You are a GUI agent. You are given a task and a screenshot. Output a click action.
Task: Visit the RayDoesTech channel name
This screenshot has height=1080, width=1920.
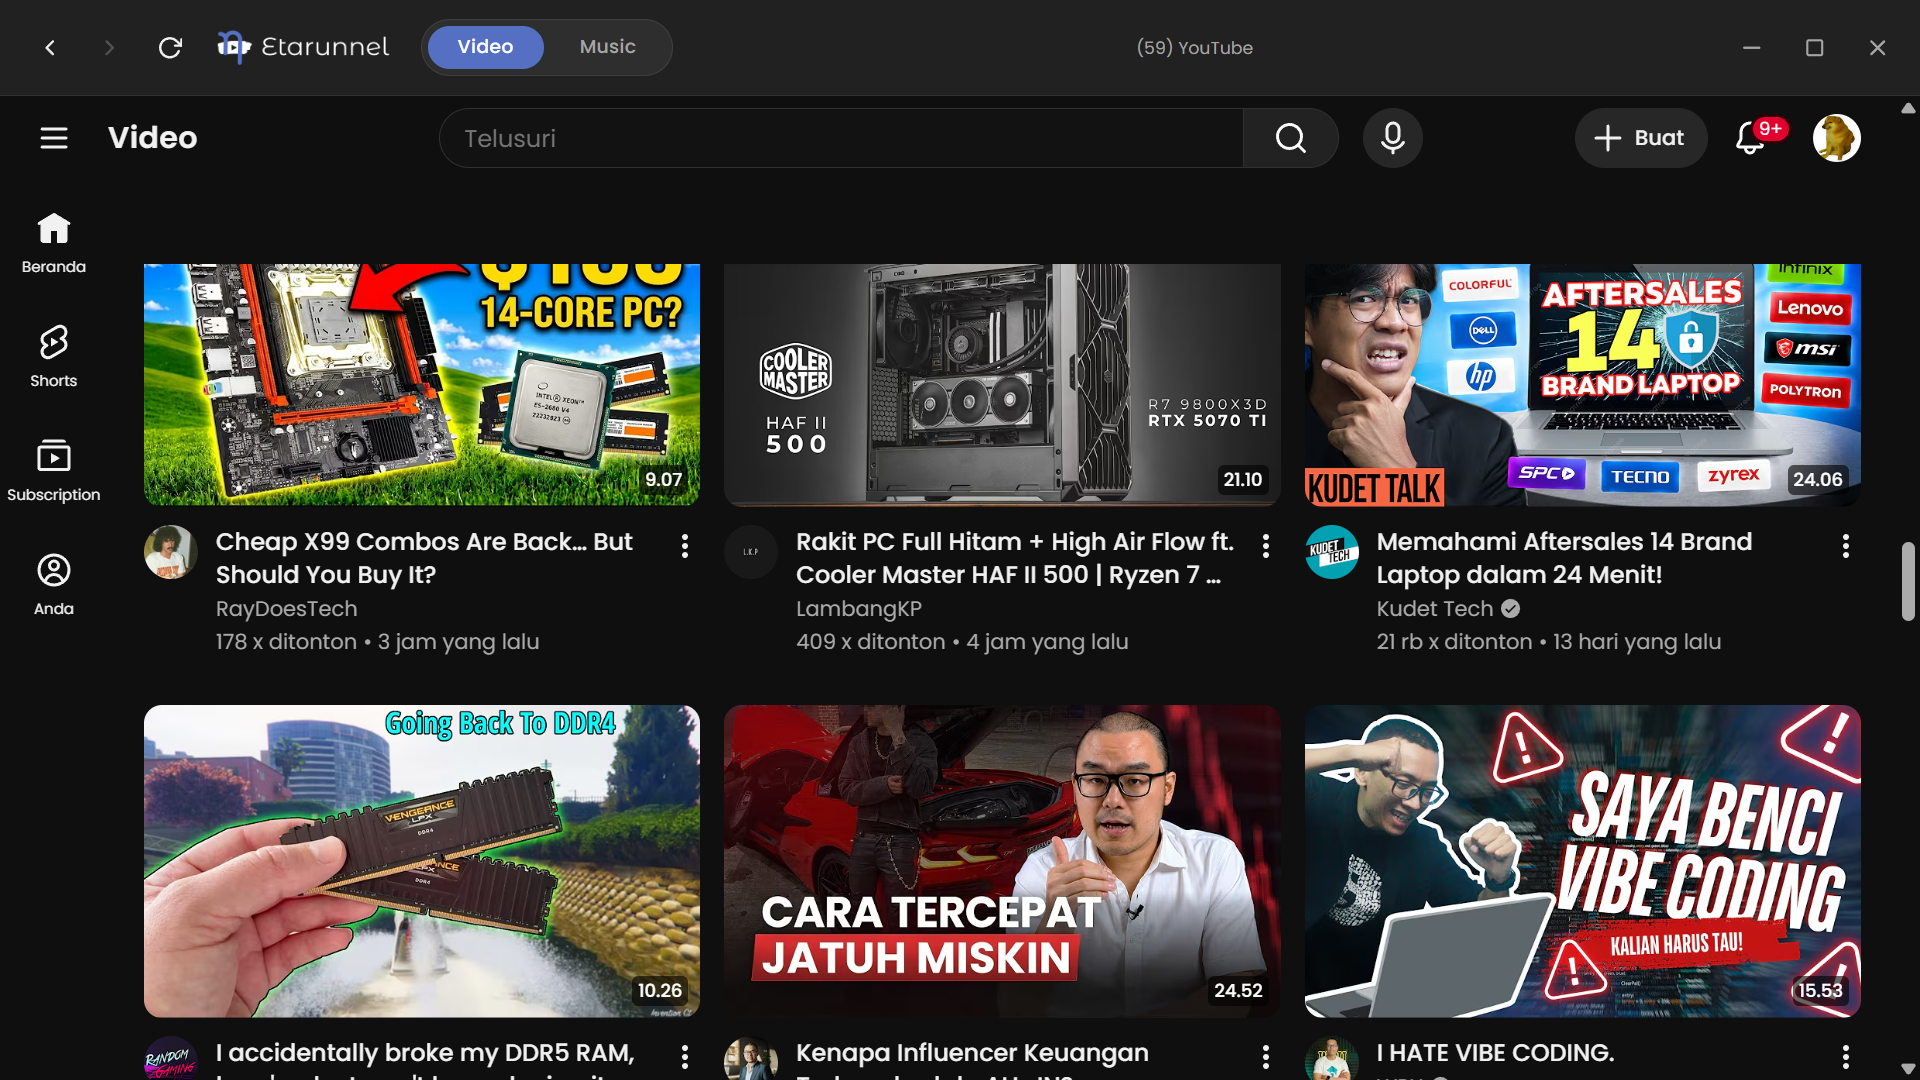(286, 609)
